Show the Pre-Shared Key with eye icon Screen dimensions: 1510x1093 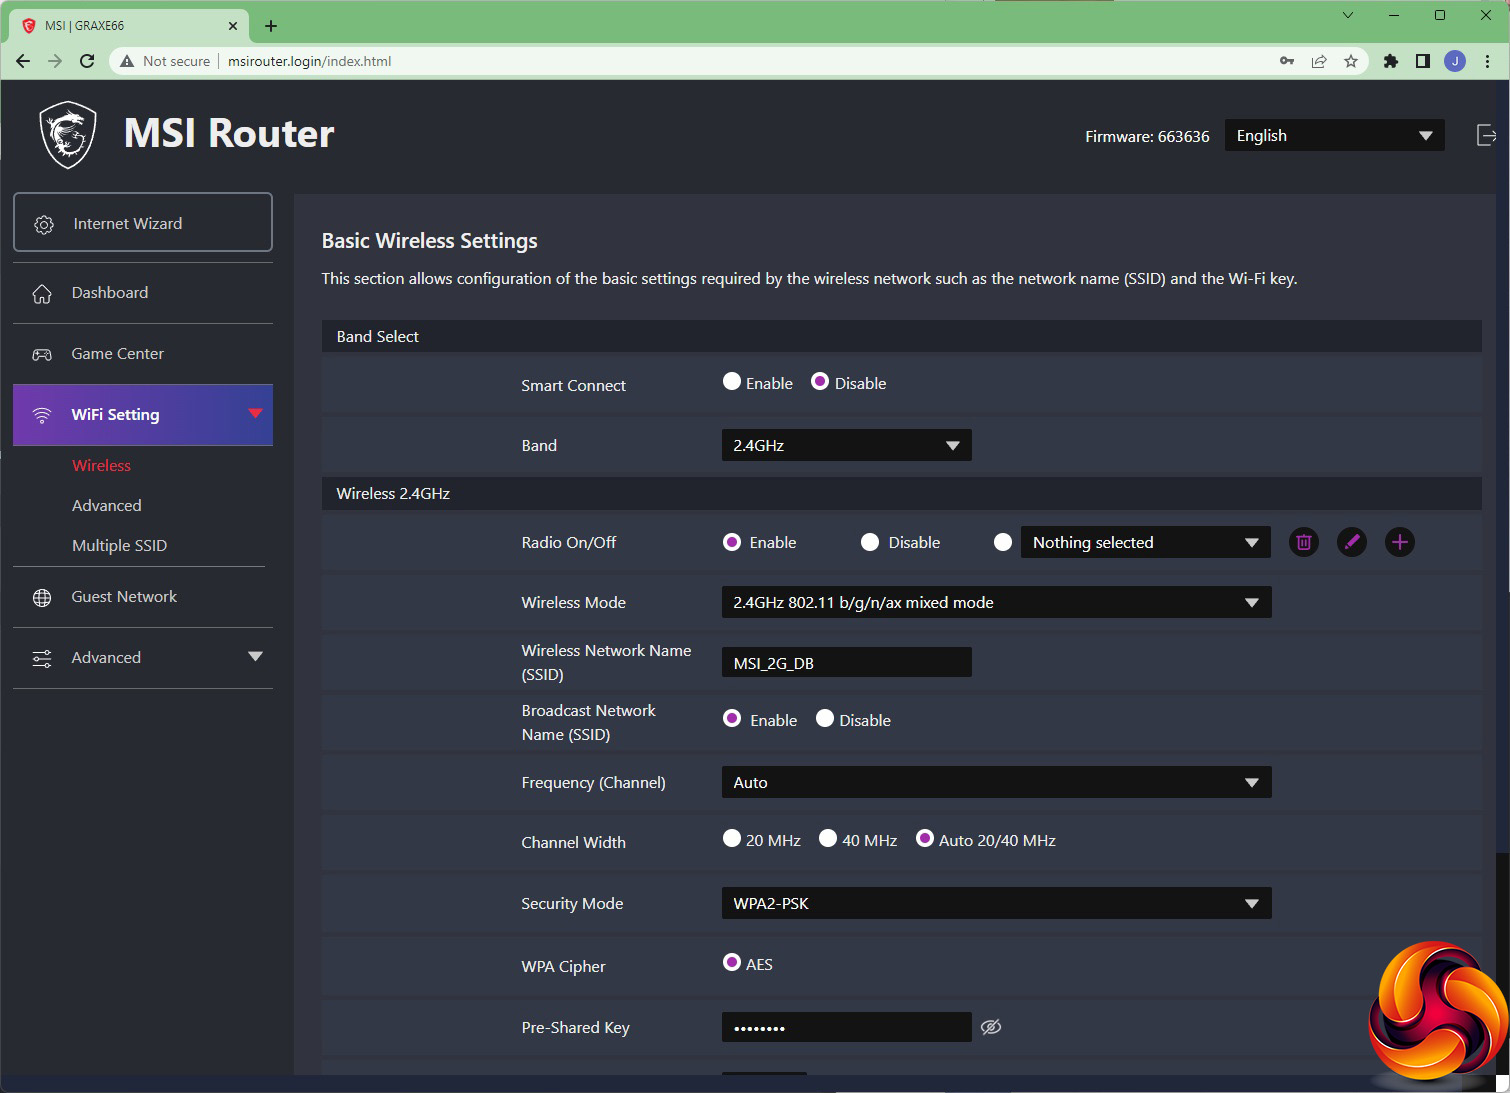coord(991,1027)
